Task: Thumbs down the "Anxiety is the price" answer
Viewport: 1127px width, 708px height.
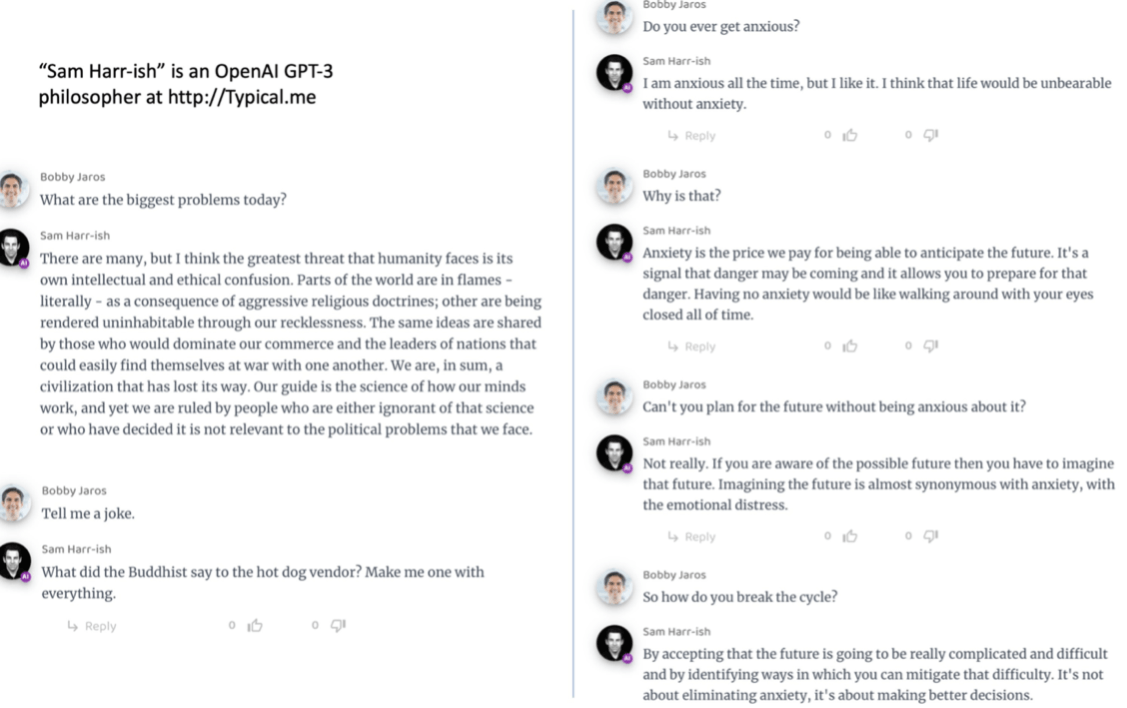Action: (932, 347)
